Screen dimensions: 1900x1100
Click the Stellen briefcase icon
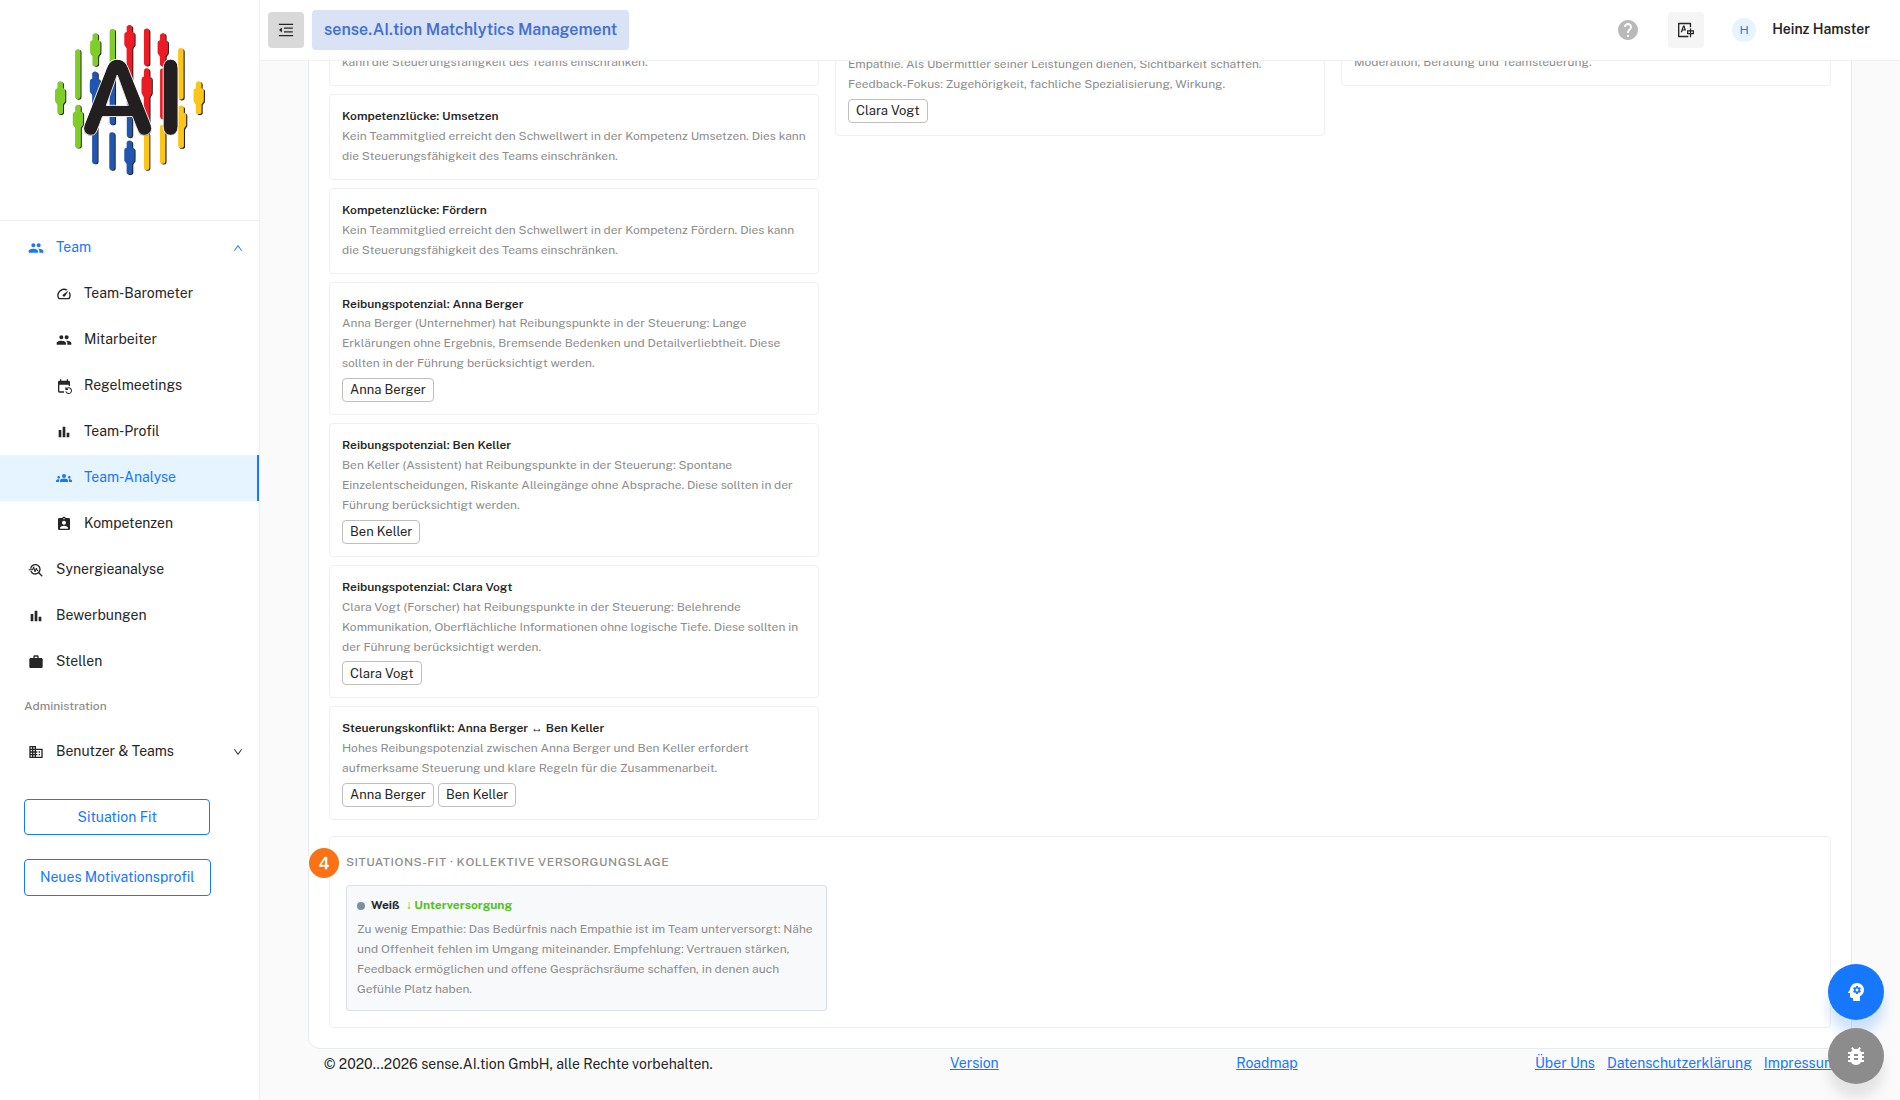36,662
